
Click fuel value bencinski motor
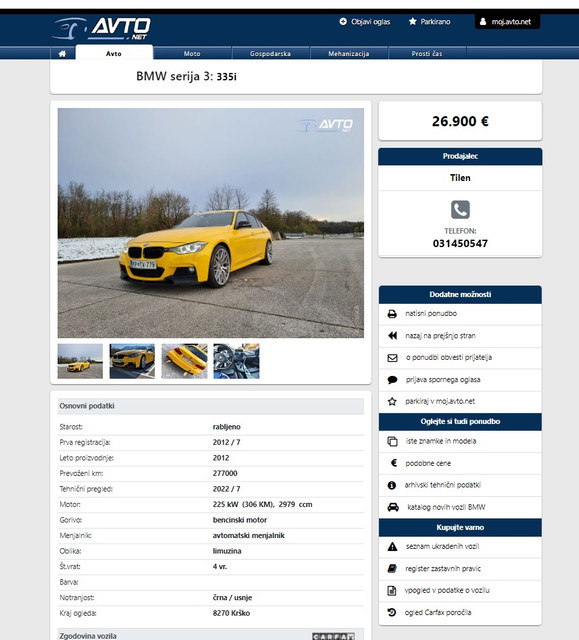coord(240,520)
